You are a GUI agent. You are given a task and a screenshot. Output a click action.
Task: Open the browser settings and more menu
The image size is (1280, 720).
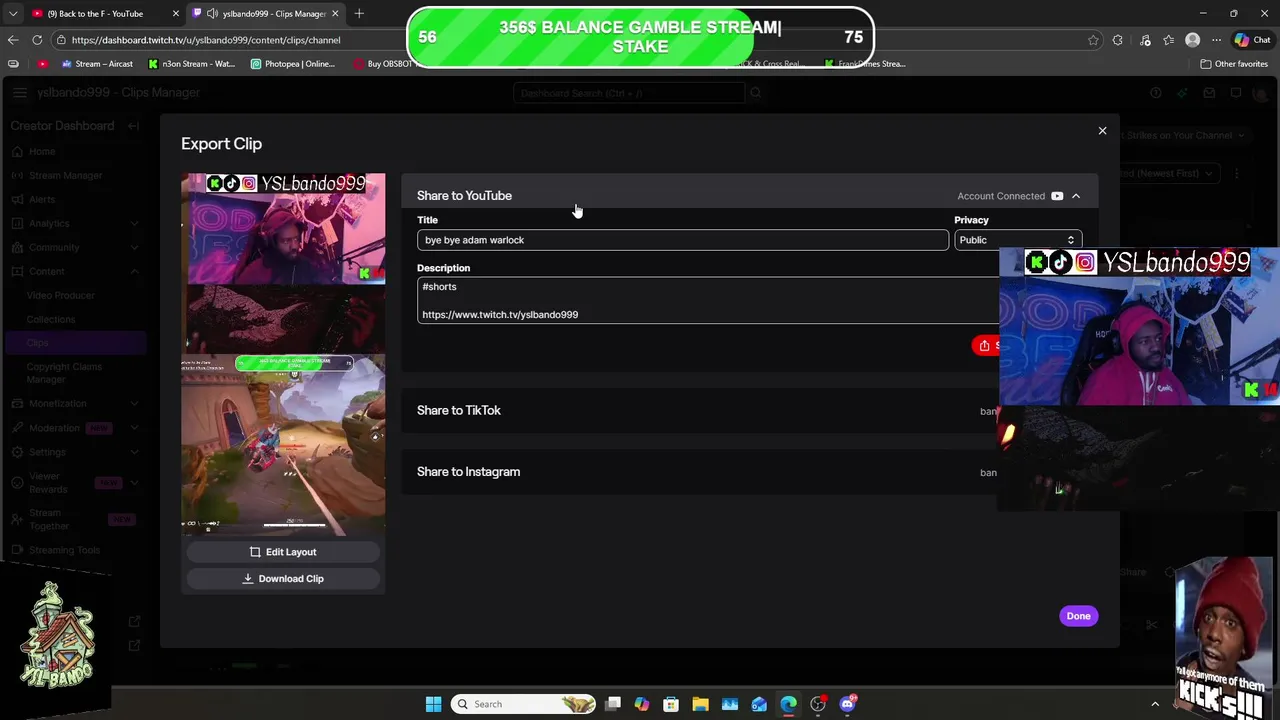click(1216, 40)
